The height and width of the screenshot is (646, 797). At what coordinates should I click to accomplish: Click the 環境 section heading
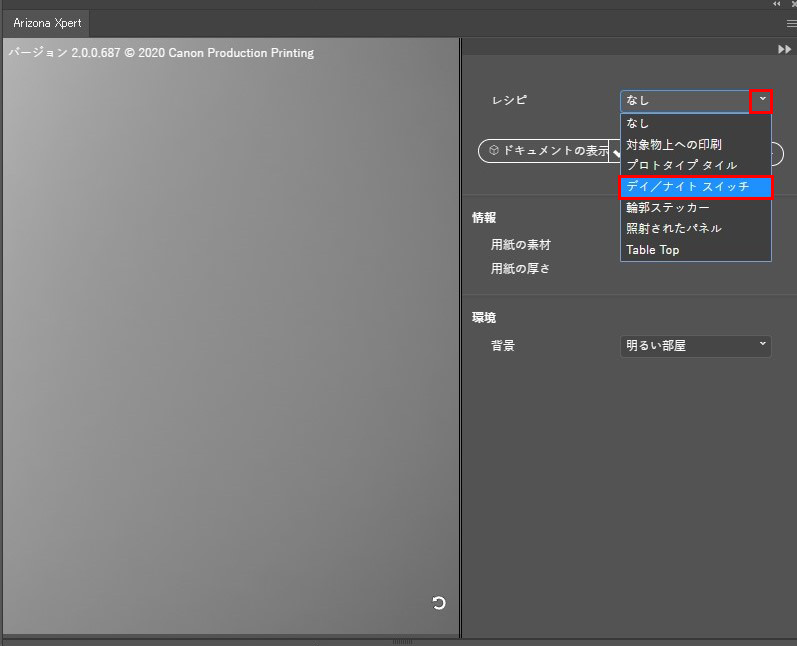click(x=484, y=318)
